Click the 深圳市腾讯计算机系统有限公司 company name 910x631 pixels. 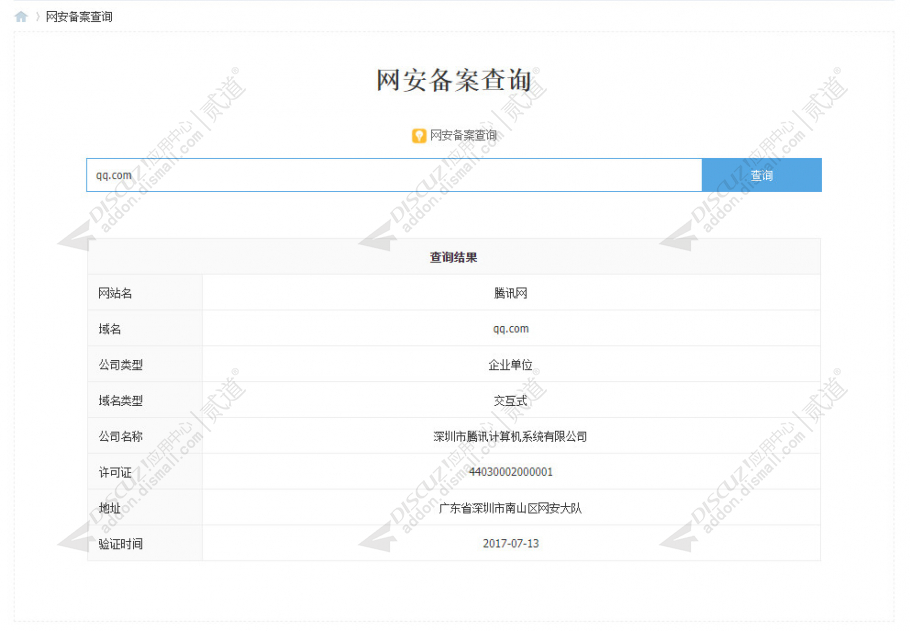point(511,436)
